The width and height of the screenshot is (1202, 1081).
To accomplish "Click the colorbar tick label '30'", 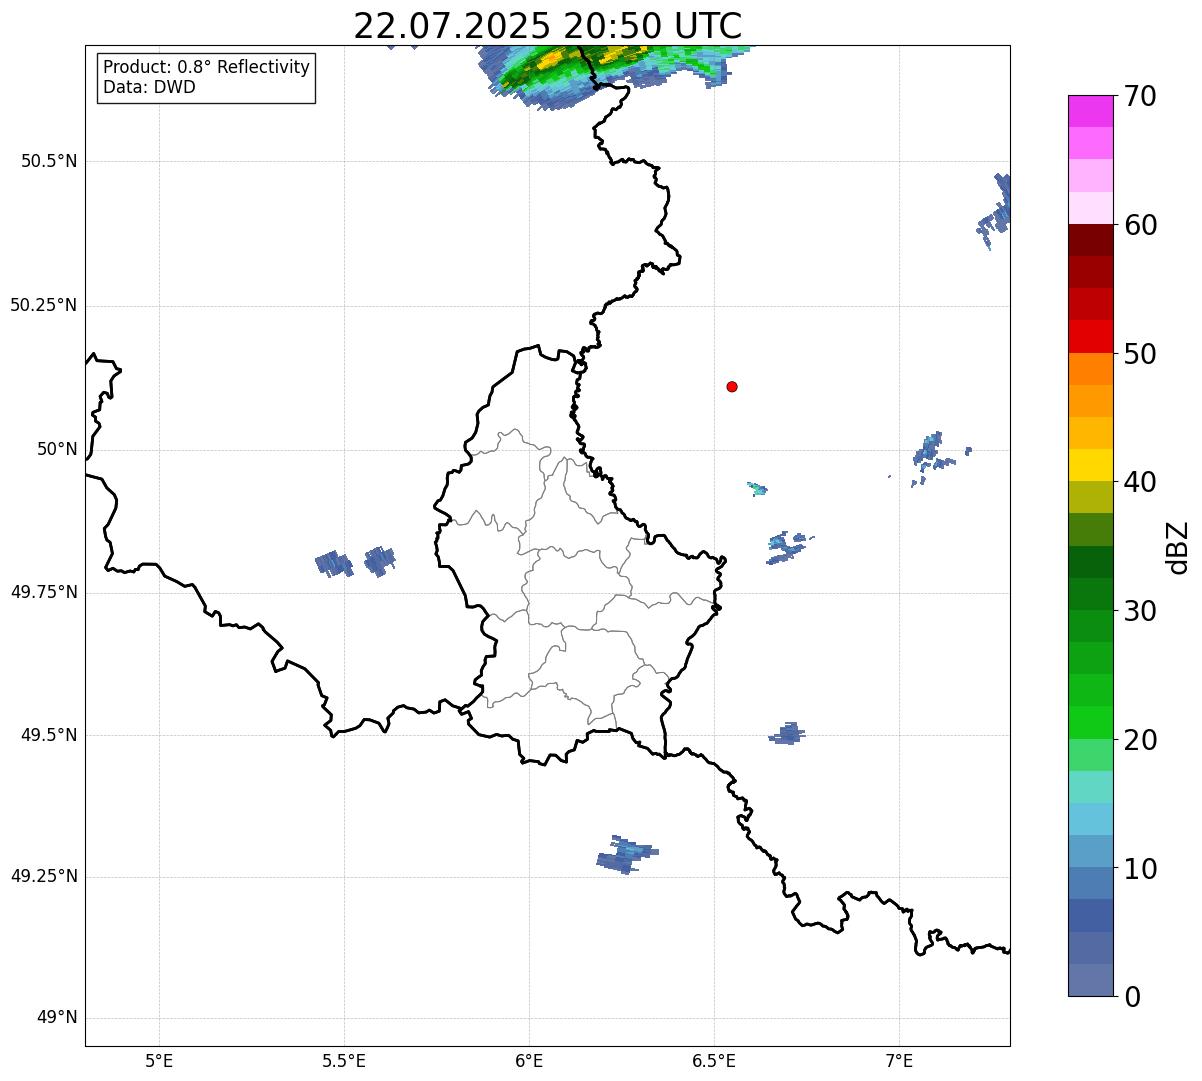I will pyautogui.click(x=1140, y=611).
